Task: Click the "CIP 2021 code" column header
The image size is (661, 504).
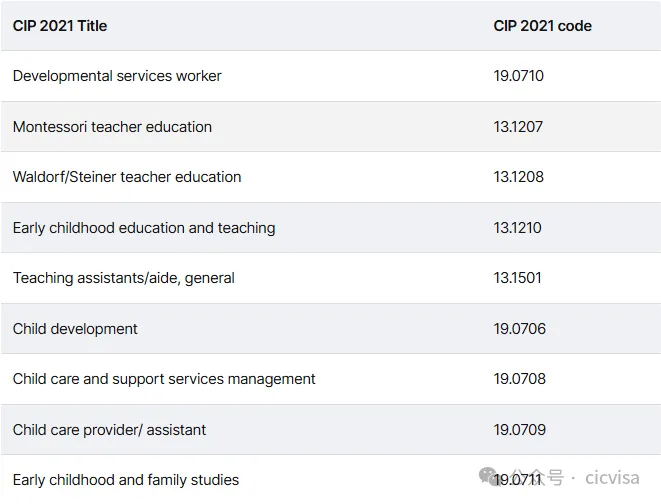Action: pos(542,26)
